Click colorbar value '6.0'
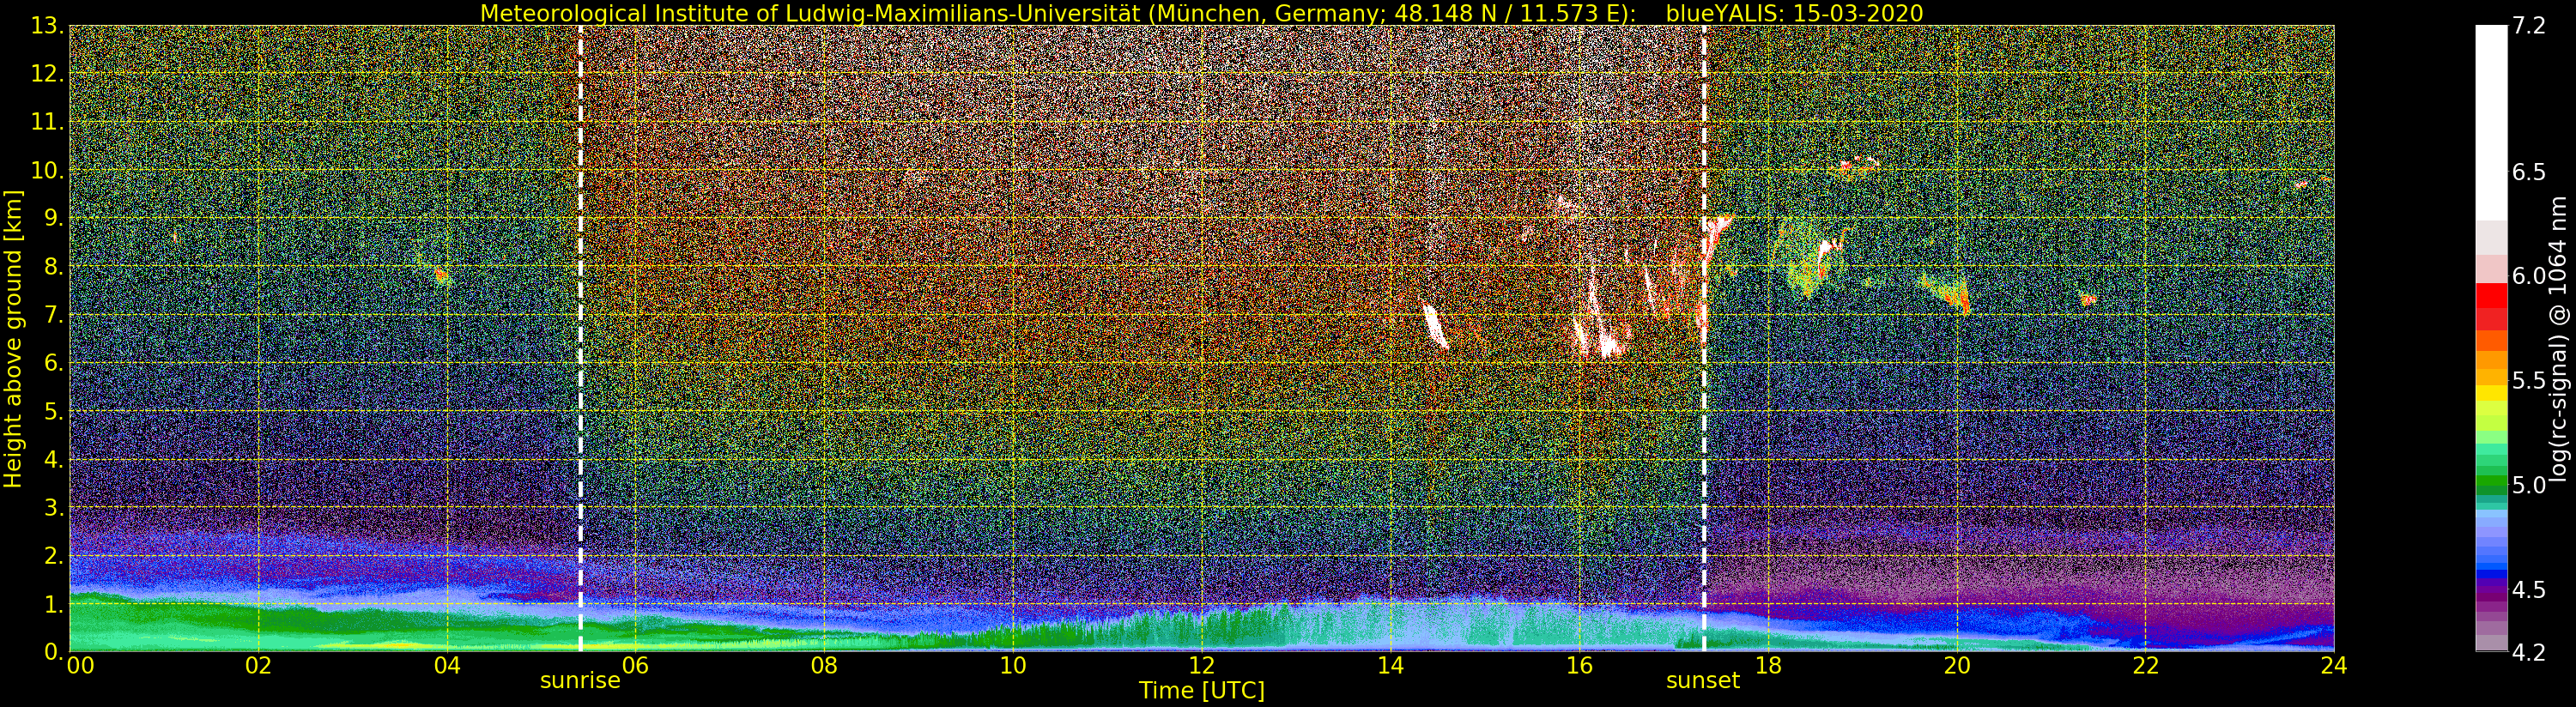The image size is (2576, 707). pos(2529,276)
